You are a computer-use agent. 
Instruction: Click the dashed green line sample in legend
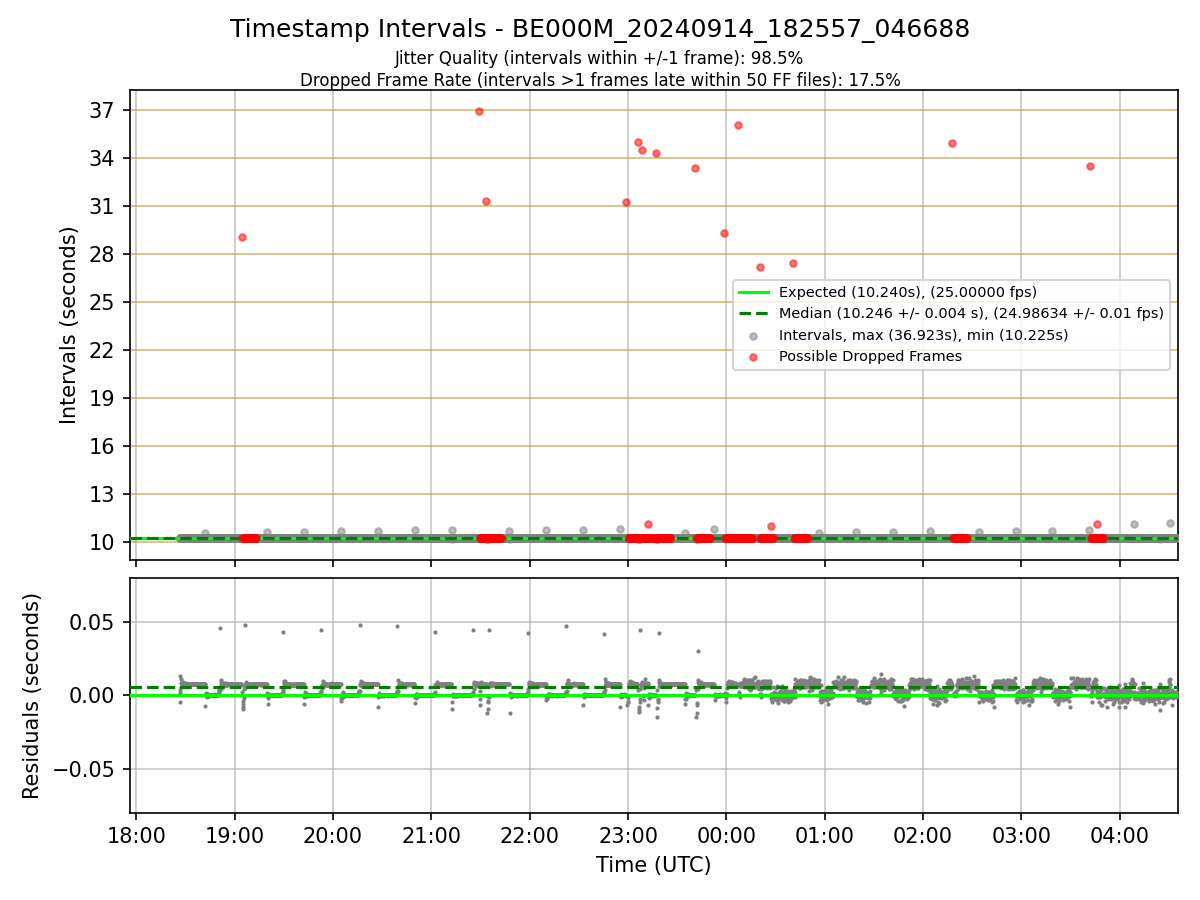pos(754,313)
